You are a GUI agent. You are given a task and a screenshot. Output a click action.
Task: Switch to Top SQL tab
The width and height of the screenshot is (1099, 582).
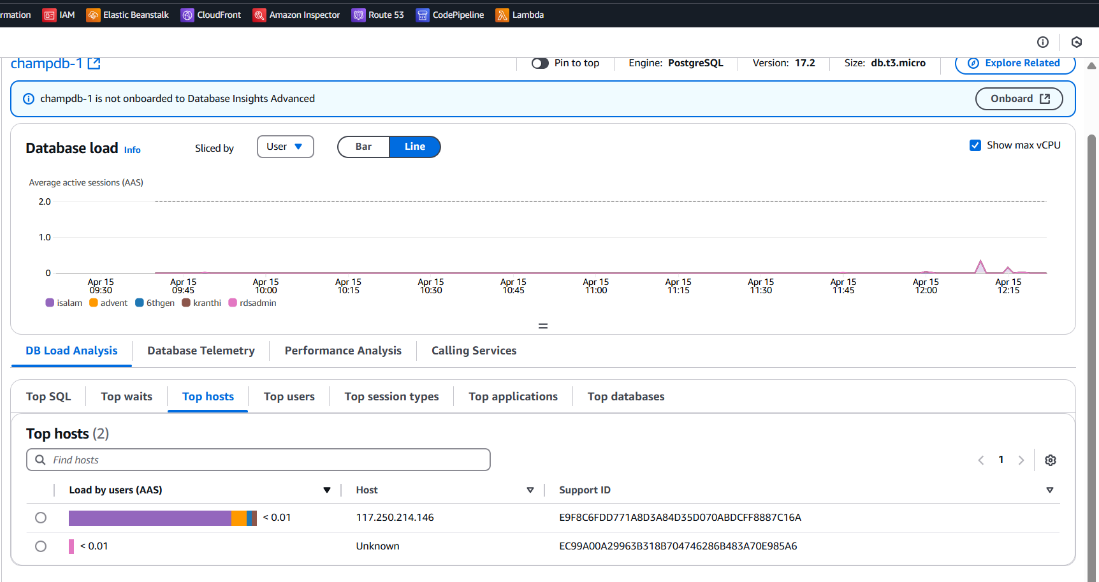click(48, 396)
